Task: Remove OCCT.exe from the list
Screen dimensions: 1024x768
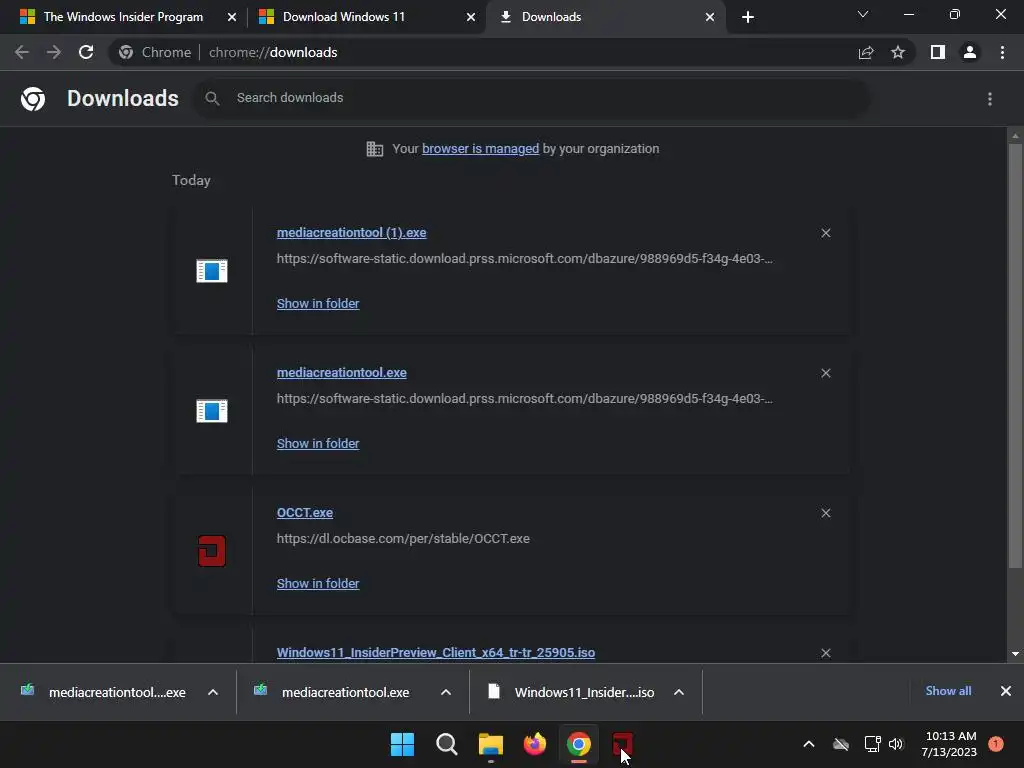Action: click(x=825, y=513)
